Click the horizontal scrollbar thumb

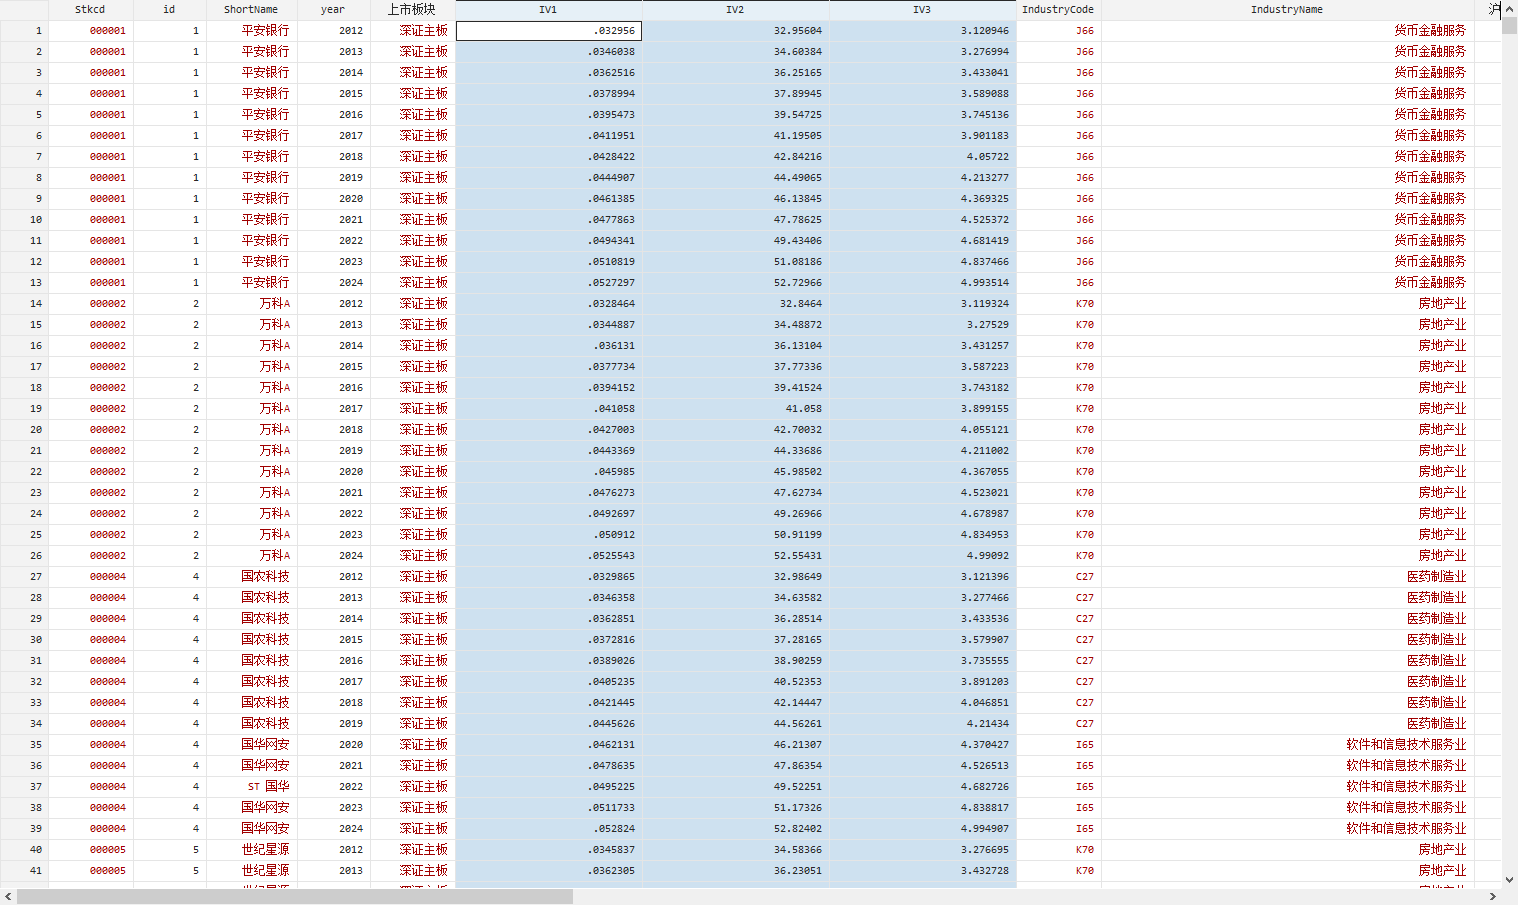(x=295, y=897)
